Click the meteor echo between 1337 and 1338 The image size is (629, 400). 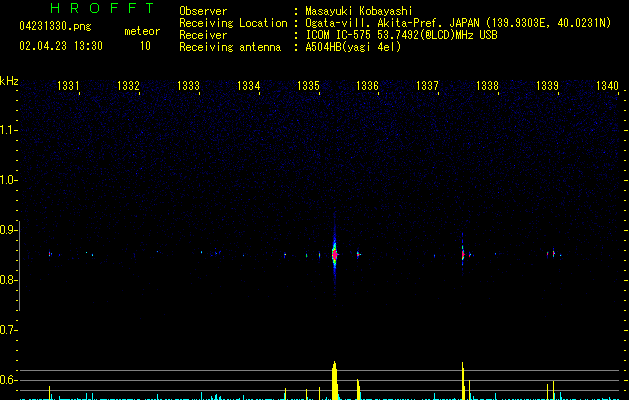[463, 254]
